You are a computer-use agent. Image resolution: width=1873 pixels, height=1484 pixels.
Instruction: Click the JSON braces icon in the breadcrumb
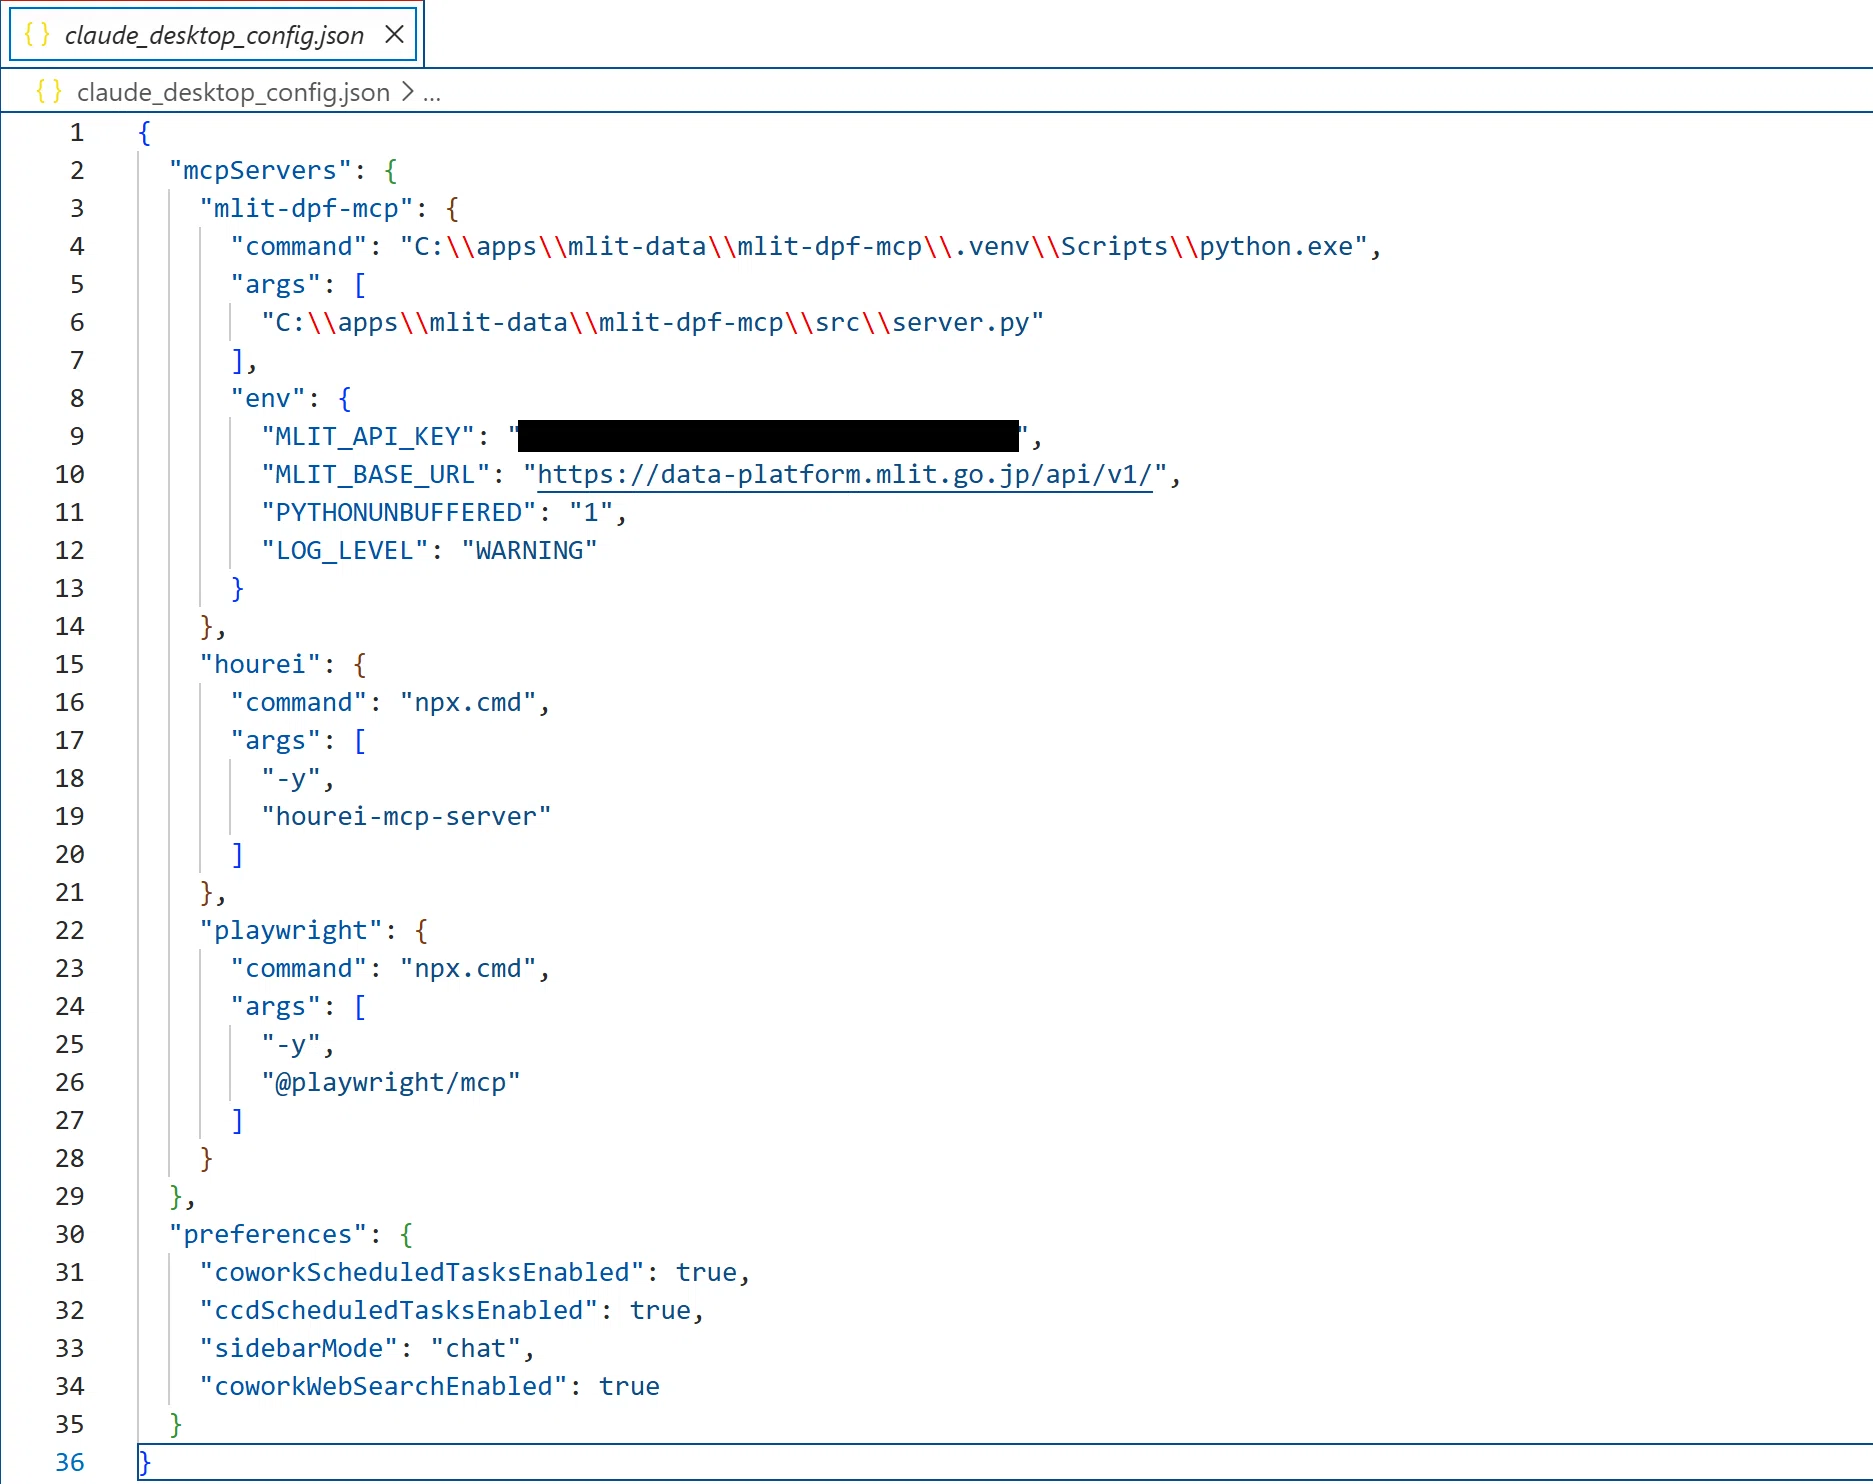point(49,92)
